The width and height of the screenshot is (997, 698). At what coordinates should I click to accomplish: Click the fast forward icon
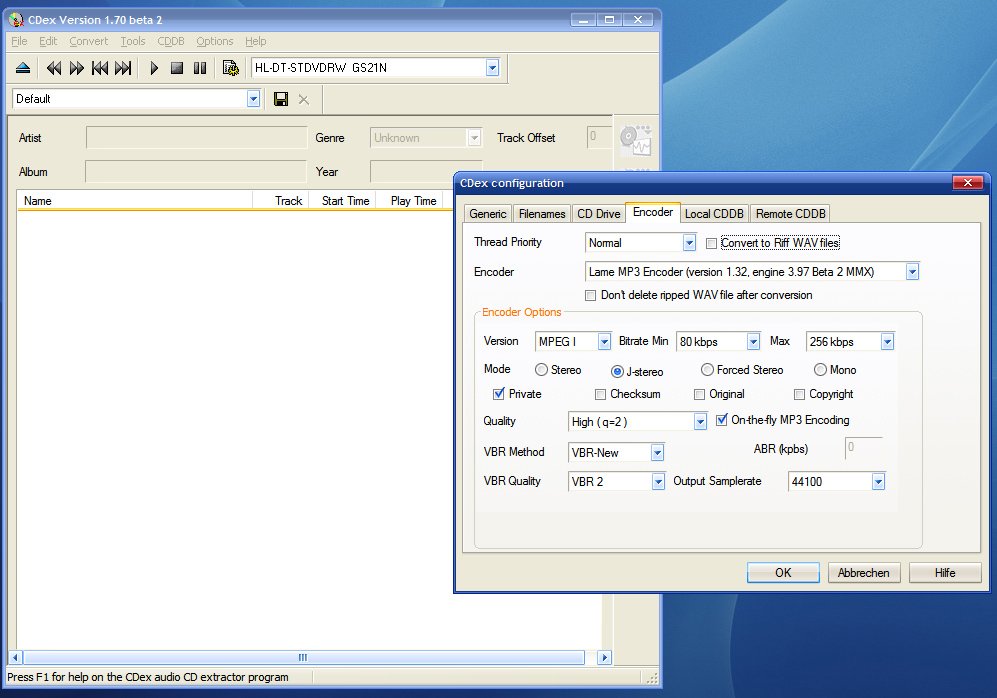(x=77, y=68)
